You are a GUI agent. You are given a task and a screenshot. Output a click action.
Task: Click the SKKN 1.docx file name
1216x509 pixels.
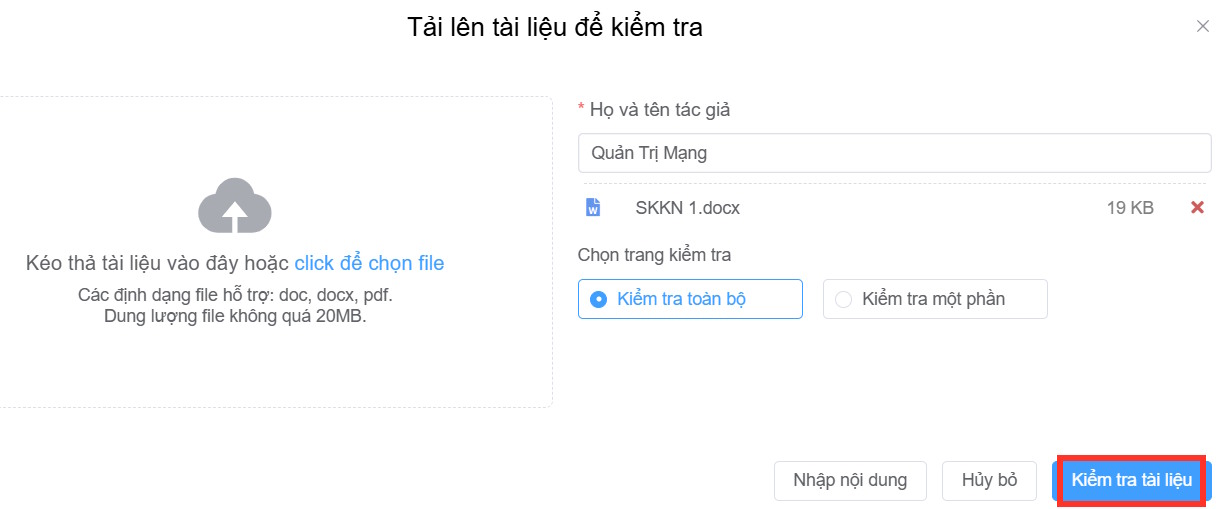pyautogui.click(x=687, y=208)
